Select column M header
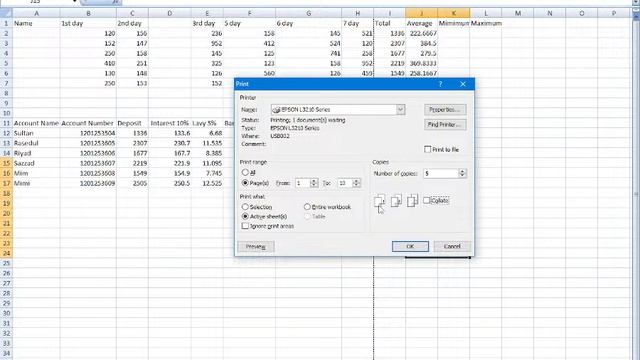 [518, 13]
